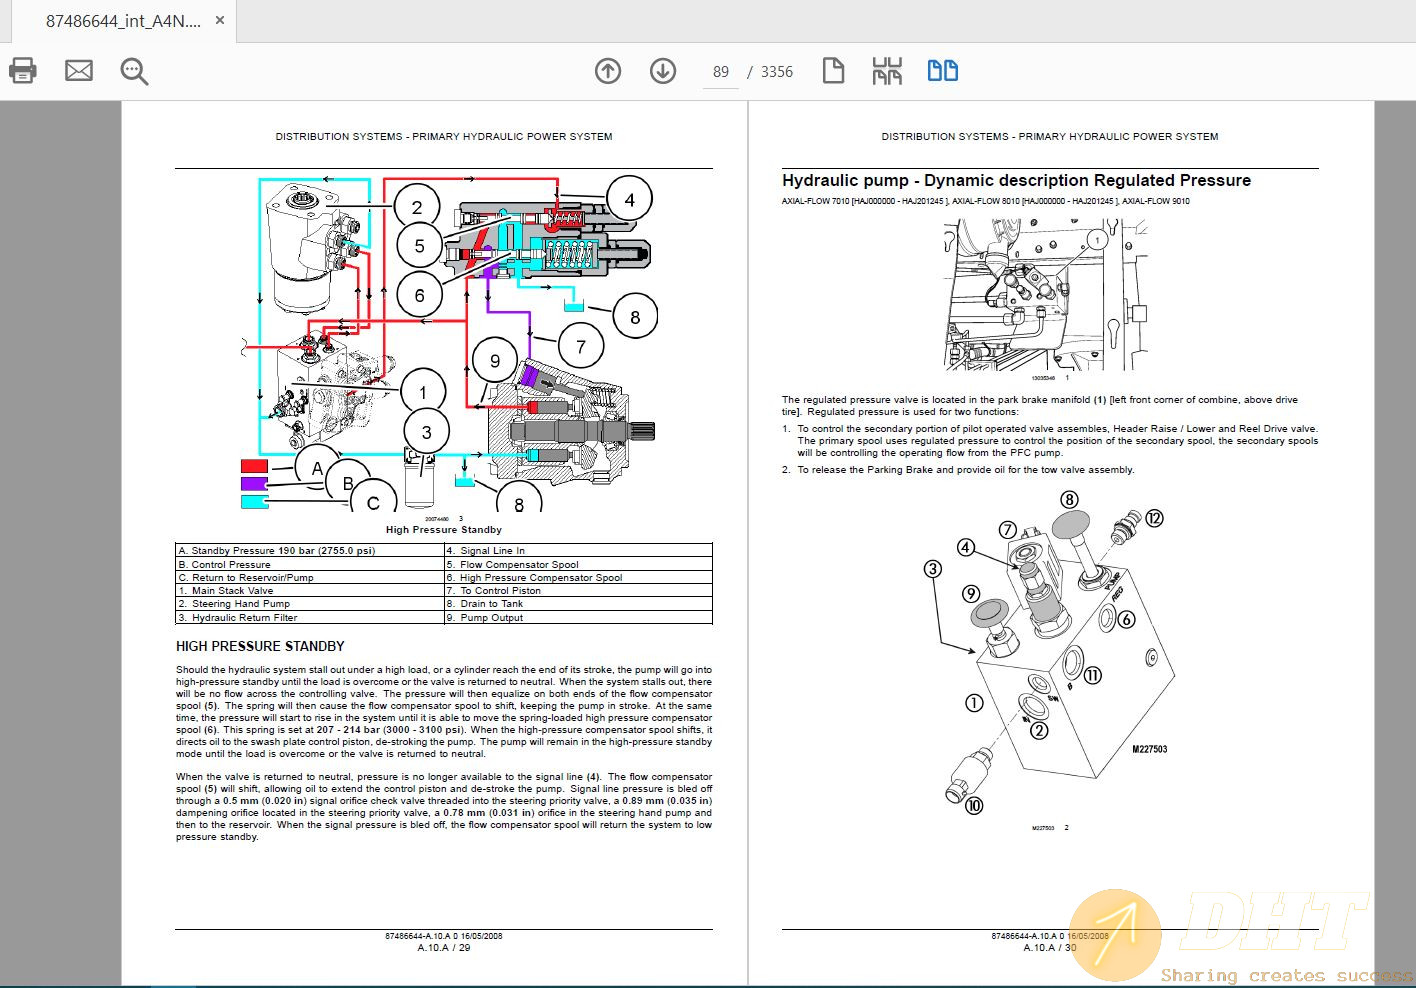This screenshot has height=988, width=1416.
Task: Click the HIGH PRESSURE STANDBY heading
Action: [260, 647]
